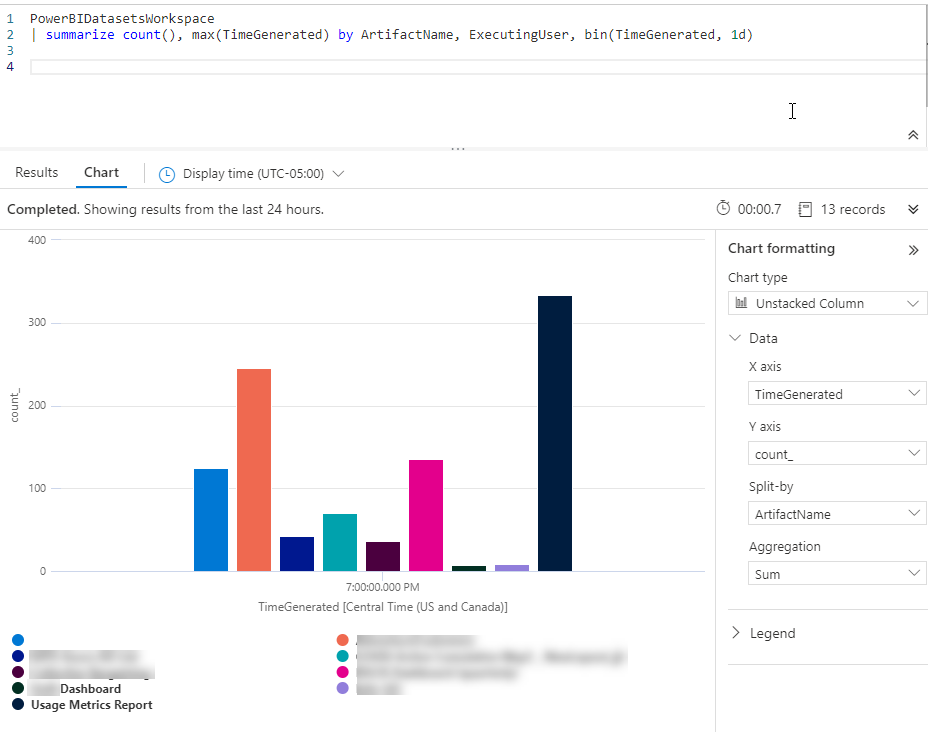Click the coral orange column bar
928x732 pixels.
(x=254, y=470)
